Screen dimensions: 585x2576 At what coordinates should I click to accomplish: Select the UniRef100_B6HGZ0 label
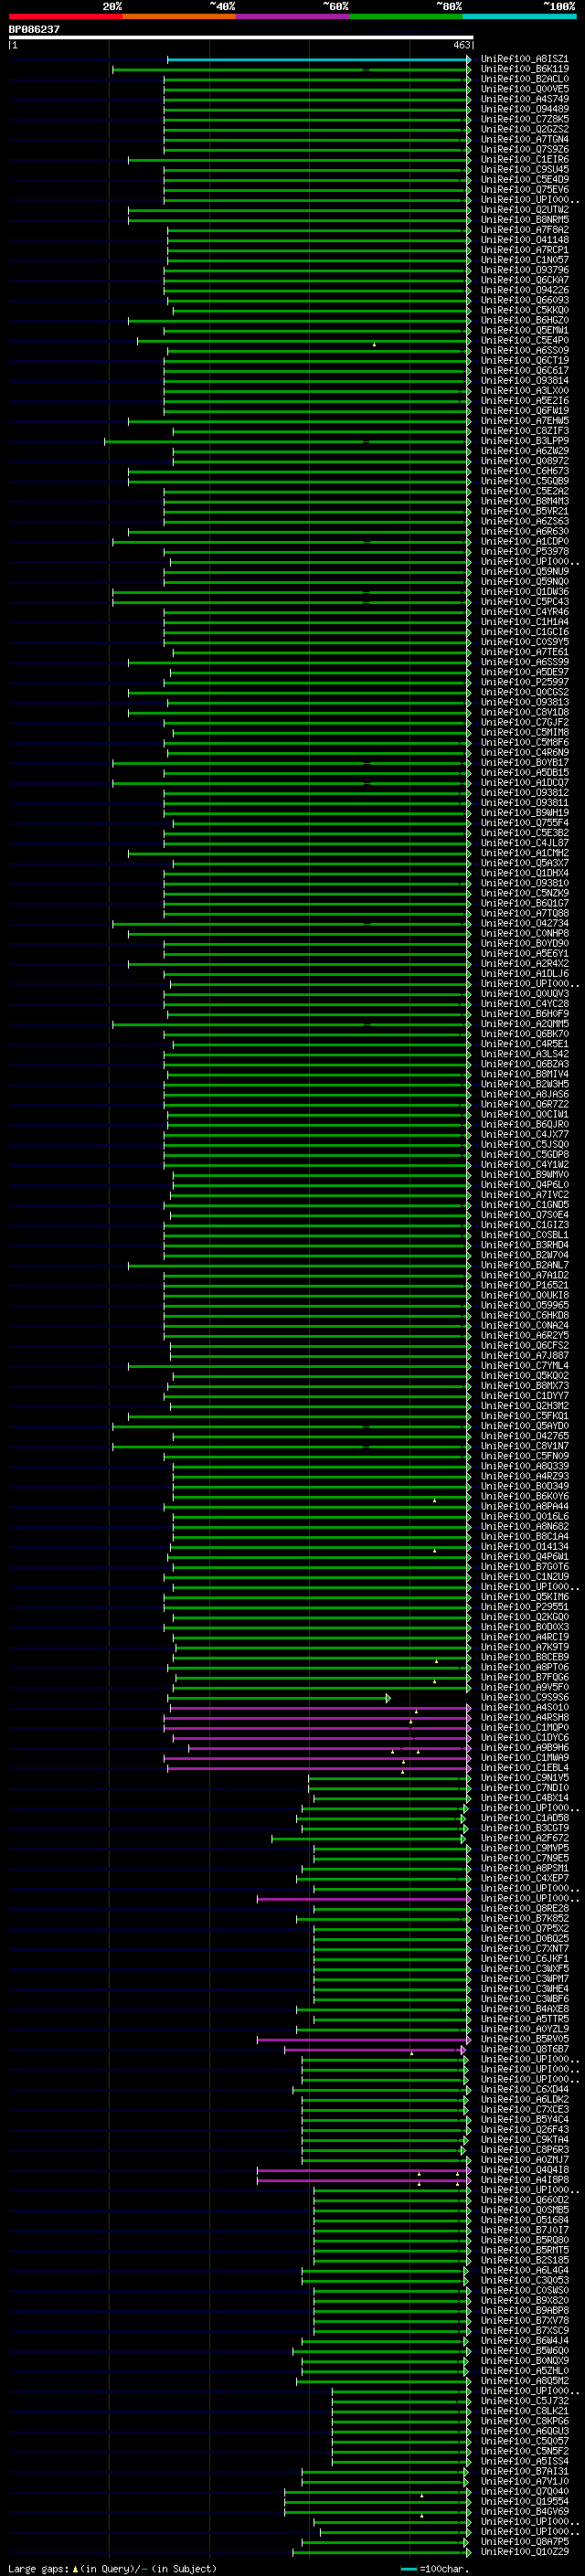(524, 321)
